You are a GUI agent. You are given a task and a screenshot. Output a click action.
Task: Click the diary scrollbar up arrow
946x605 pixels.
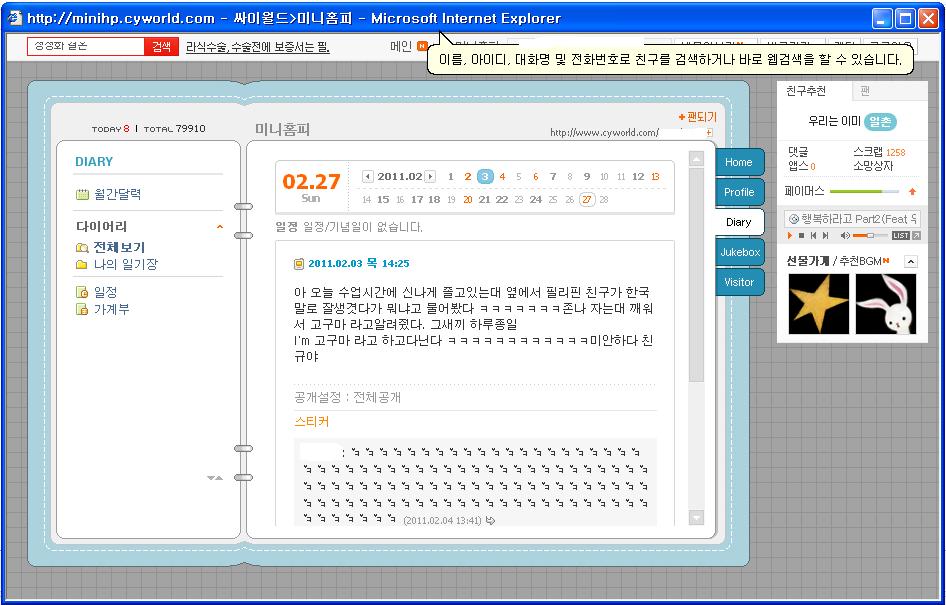pyautogui.click(x=696, y=159)
